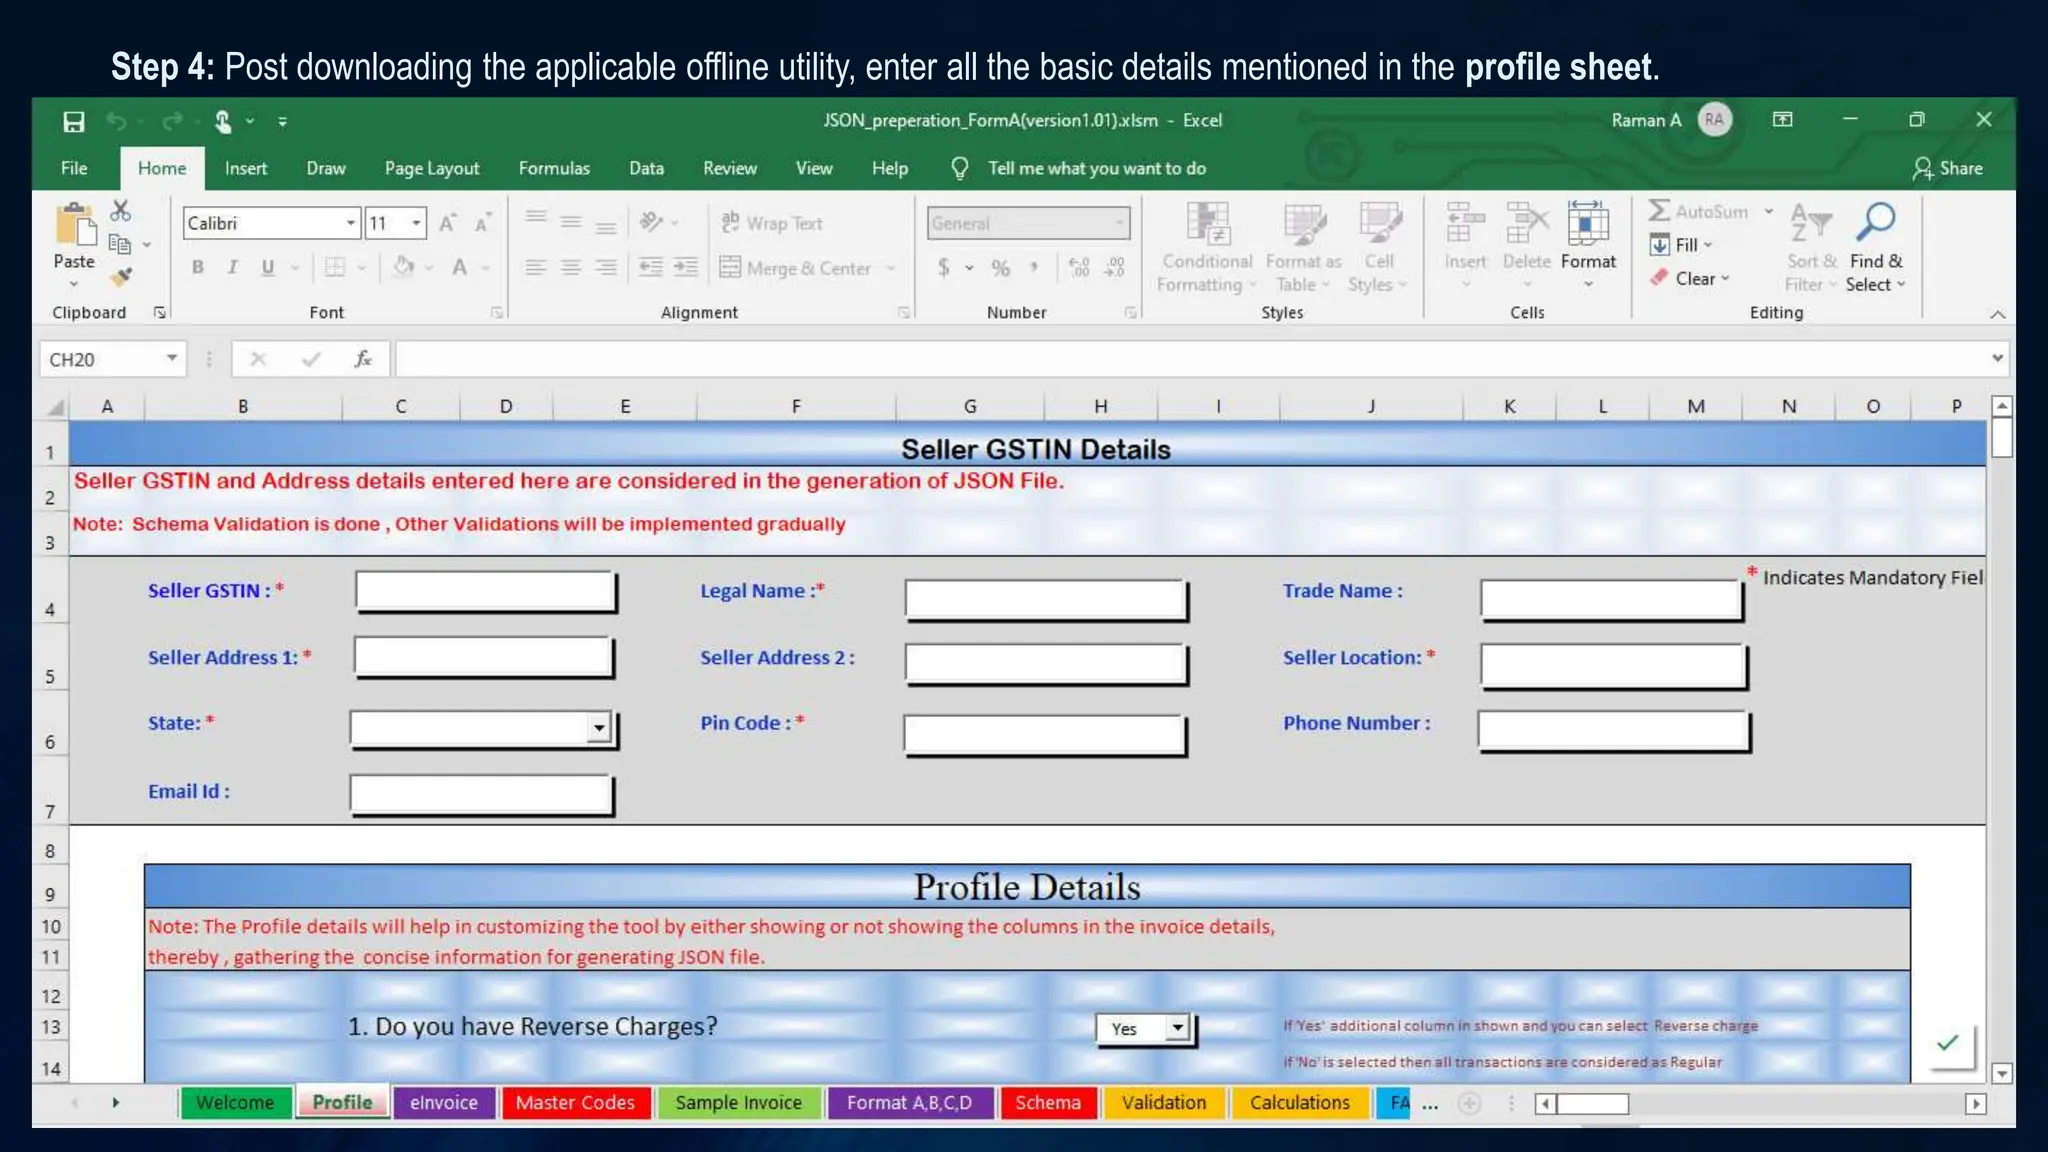Click the Format Painter brush icon
Viewport: 2048px width, 1152px height.
coord(121,277)
